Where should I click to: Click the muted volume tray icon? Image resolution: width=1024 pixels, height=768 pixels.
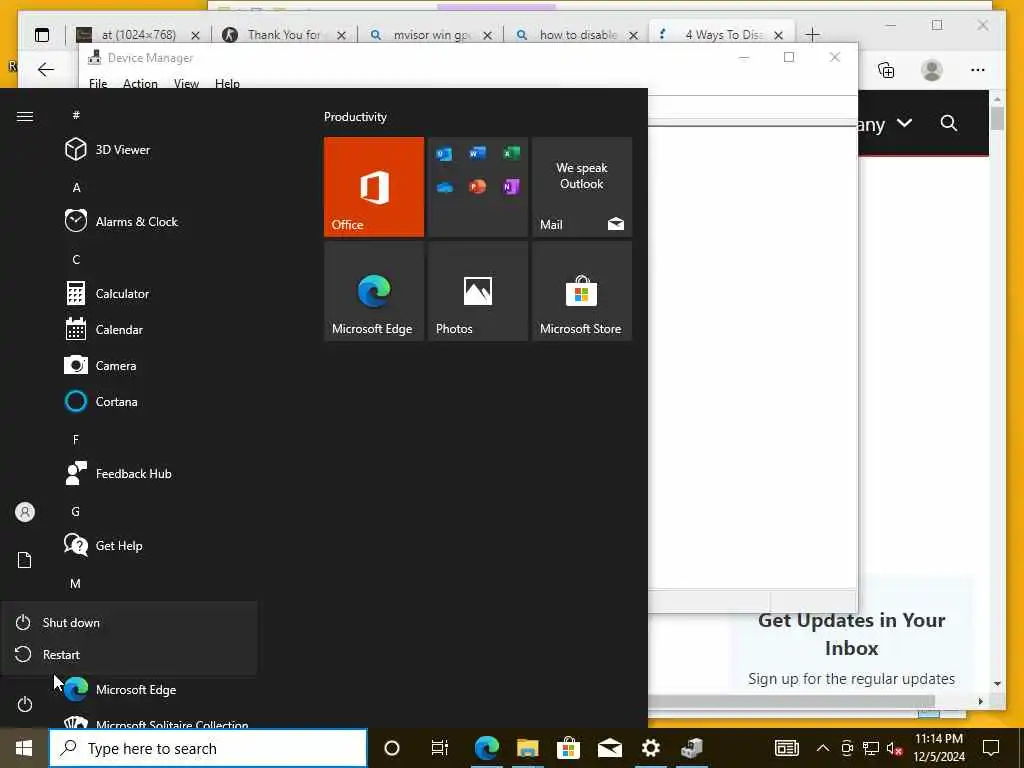pyautogui.click(x=894, y=748)
